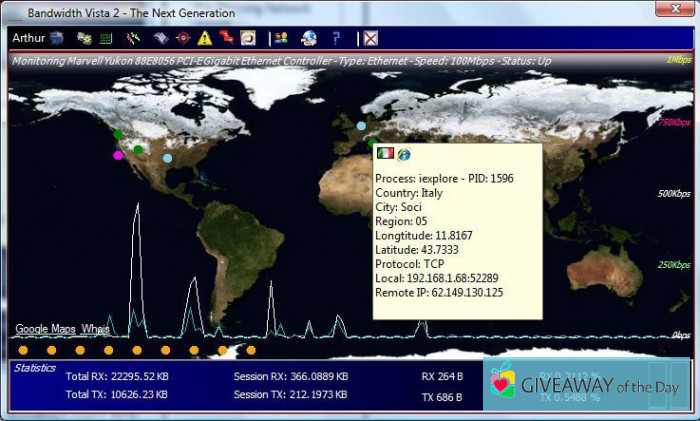Open the yellow warning alerts icon
Screen dimensions: 700x421
(x=204, y=38)
